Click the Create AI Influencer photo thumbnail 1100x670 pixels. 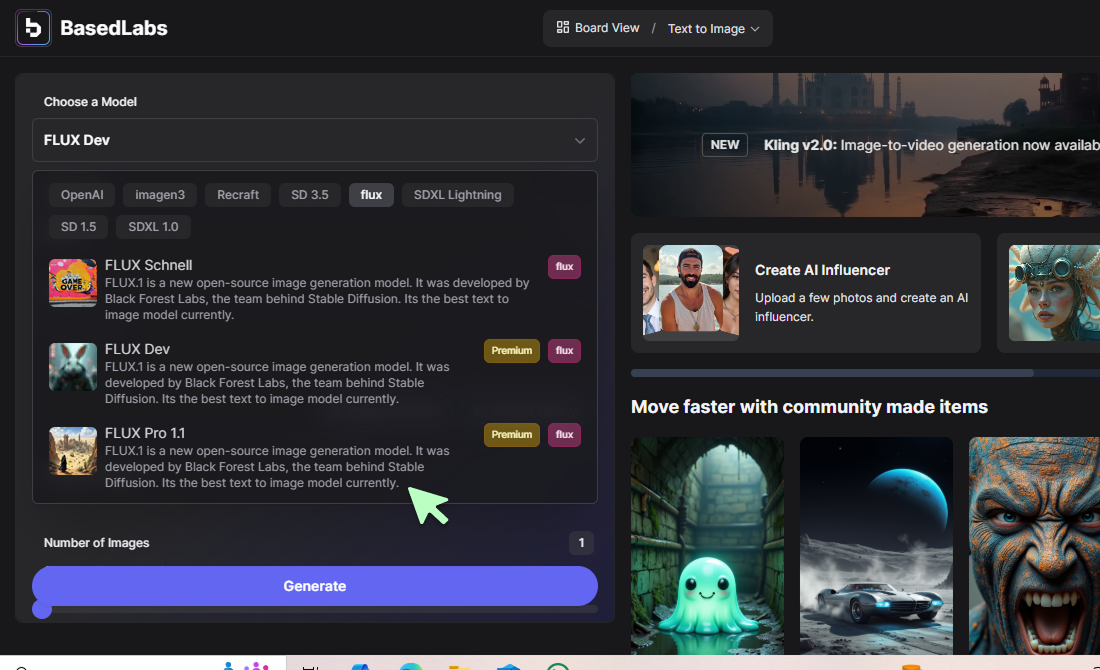pos(691,293)
